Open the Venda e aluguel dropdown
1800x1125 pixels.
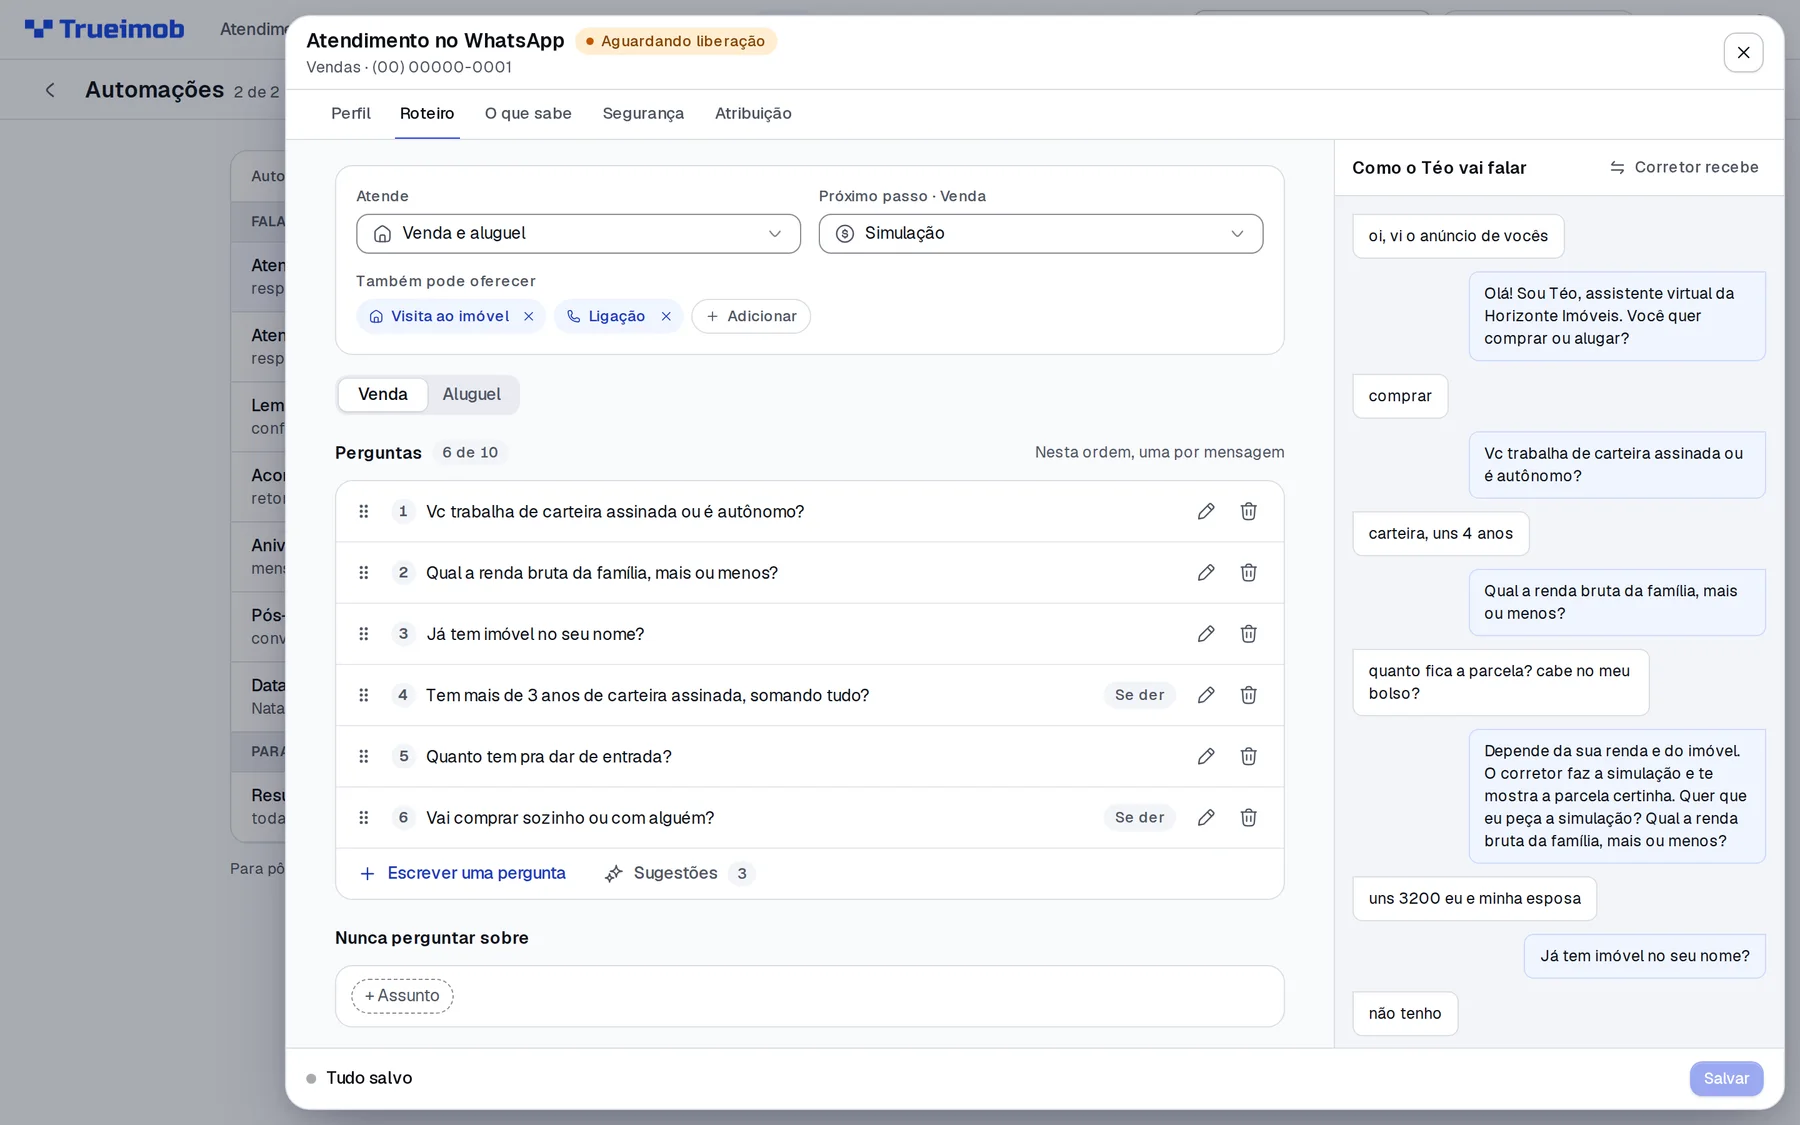pos(578,233)
